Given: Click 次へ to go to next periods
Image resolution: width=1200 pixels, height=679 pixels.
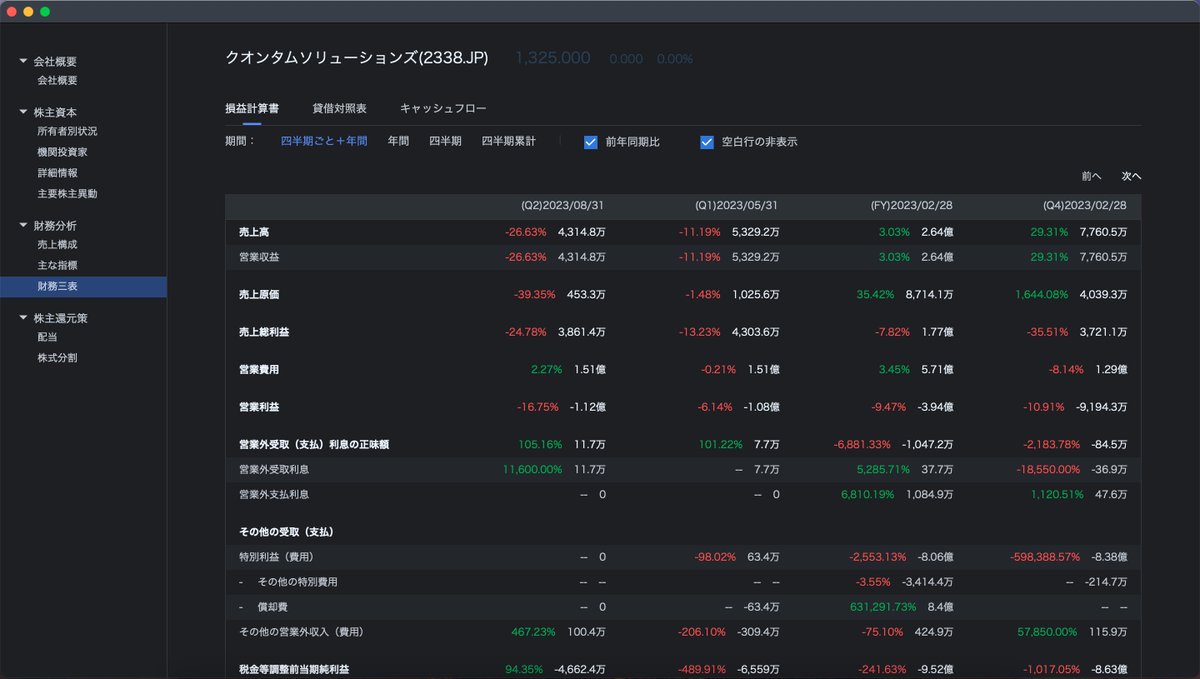Looking at the screenshot, I should [1131, 176].
